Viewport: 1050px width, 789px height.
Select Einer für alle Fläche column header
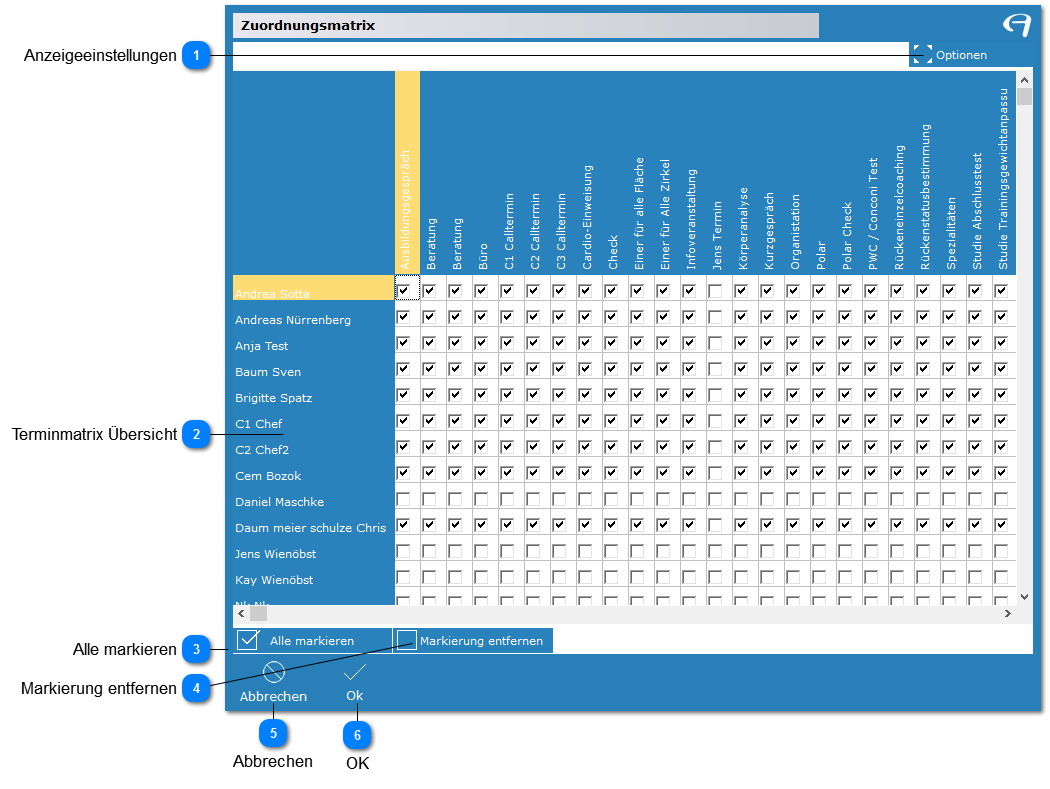coord(640,173)
